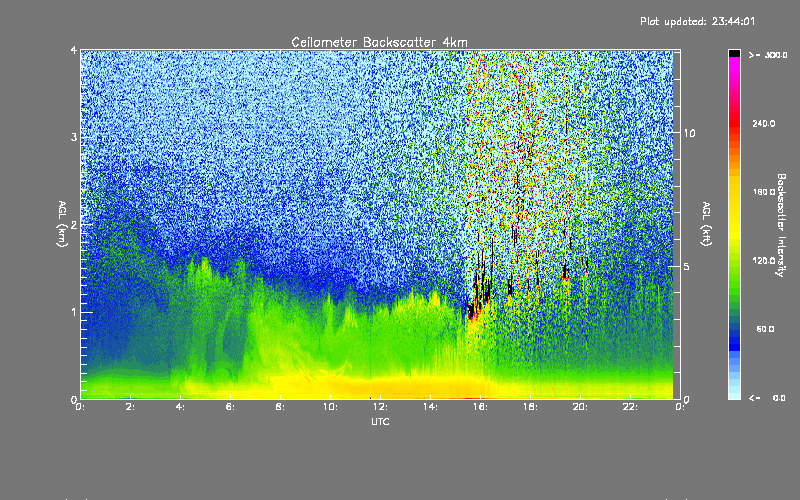Click the black top segment of the colorbar
This screenshot has height=500, width=800.
coord(734,53)
